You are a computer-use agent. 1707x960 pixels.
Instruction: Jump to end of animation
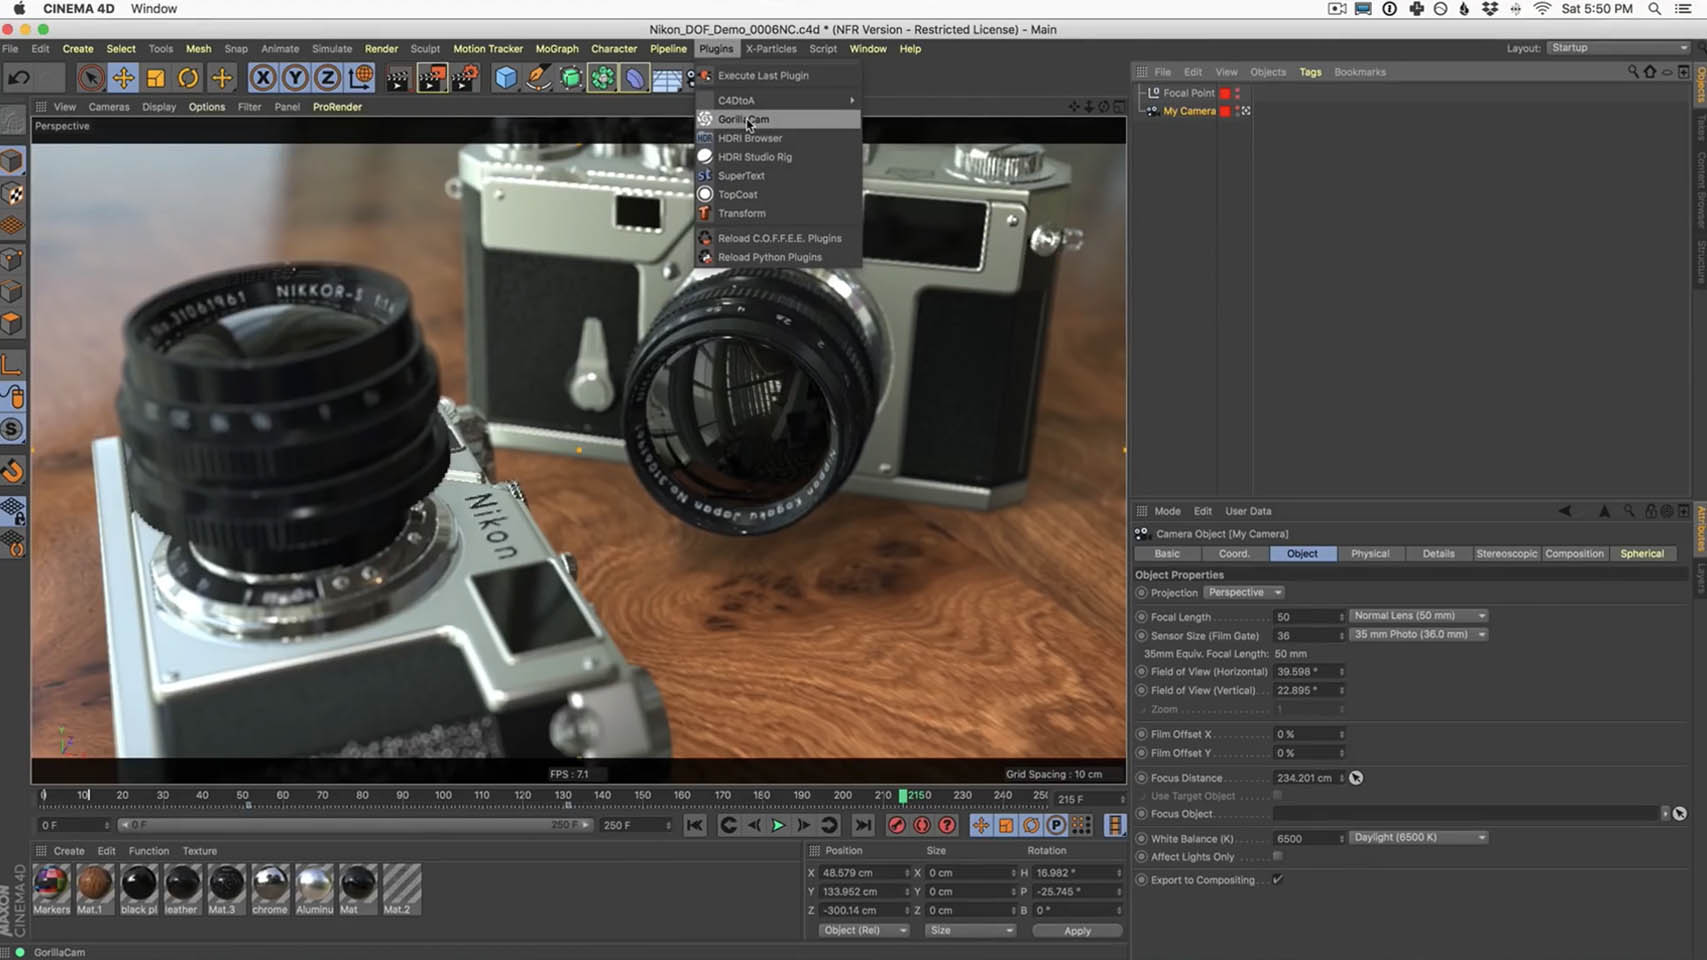click(x=863, y=825)
